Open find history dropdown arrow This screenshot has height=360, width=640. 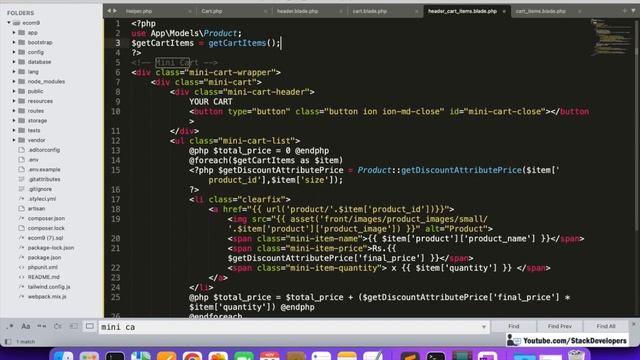coord(484,327)
